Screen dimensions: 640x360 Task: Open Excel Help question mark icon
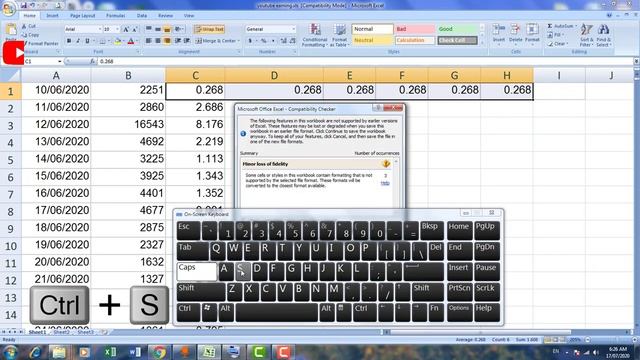pyautogui.click(x=609, y=16)
